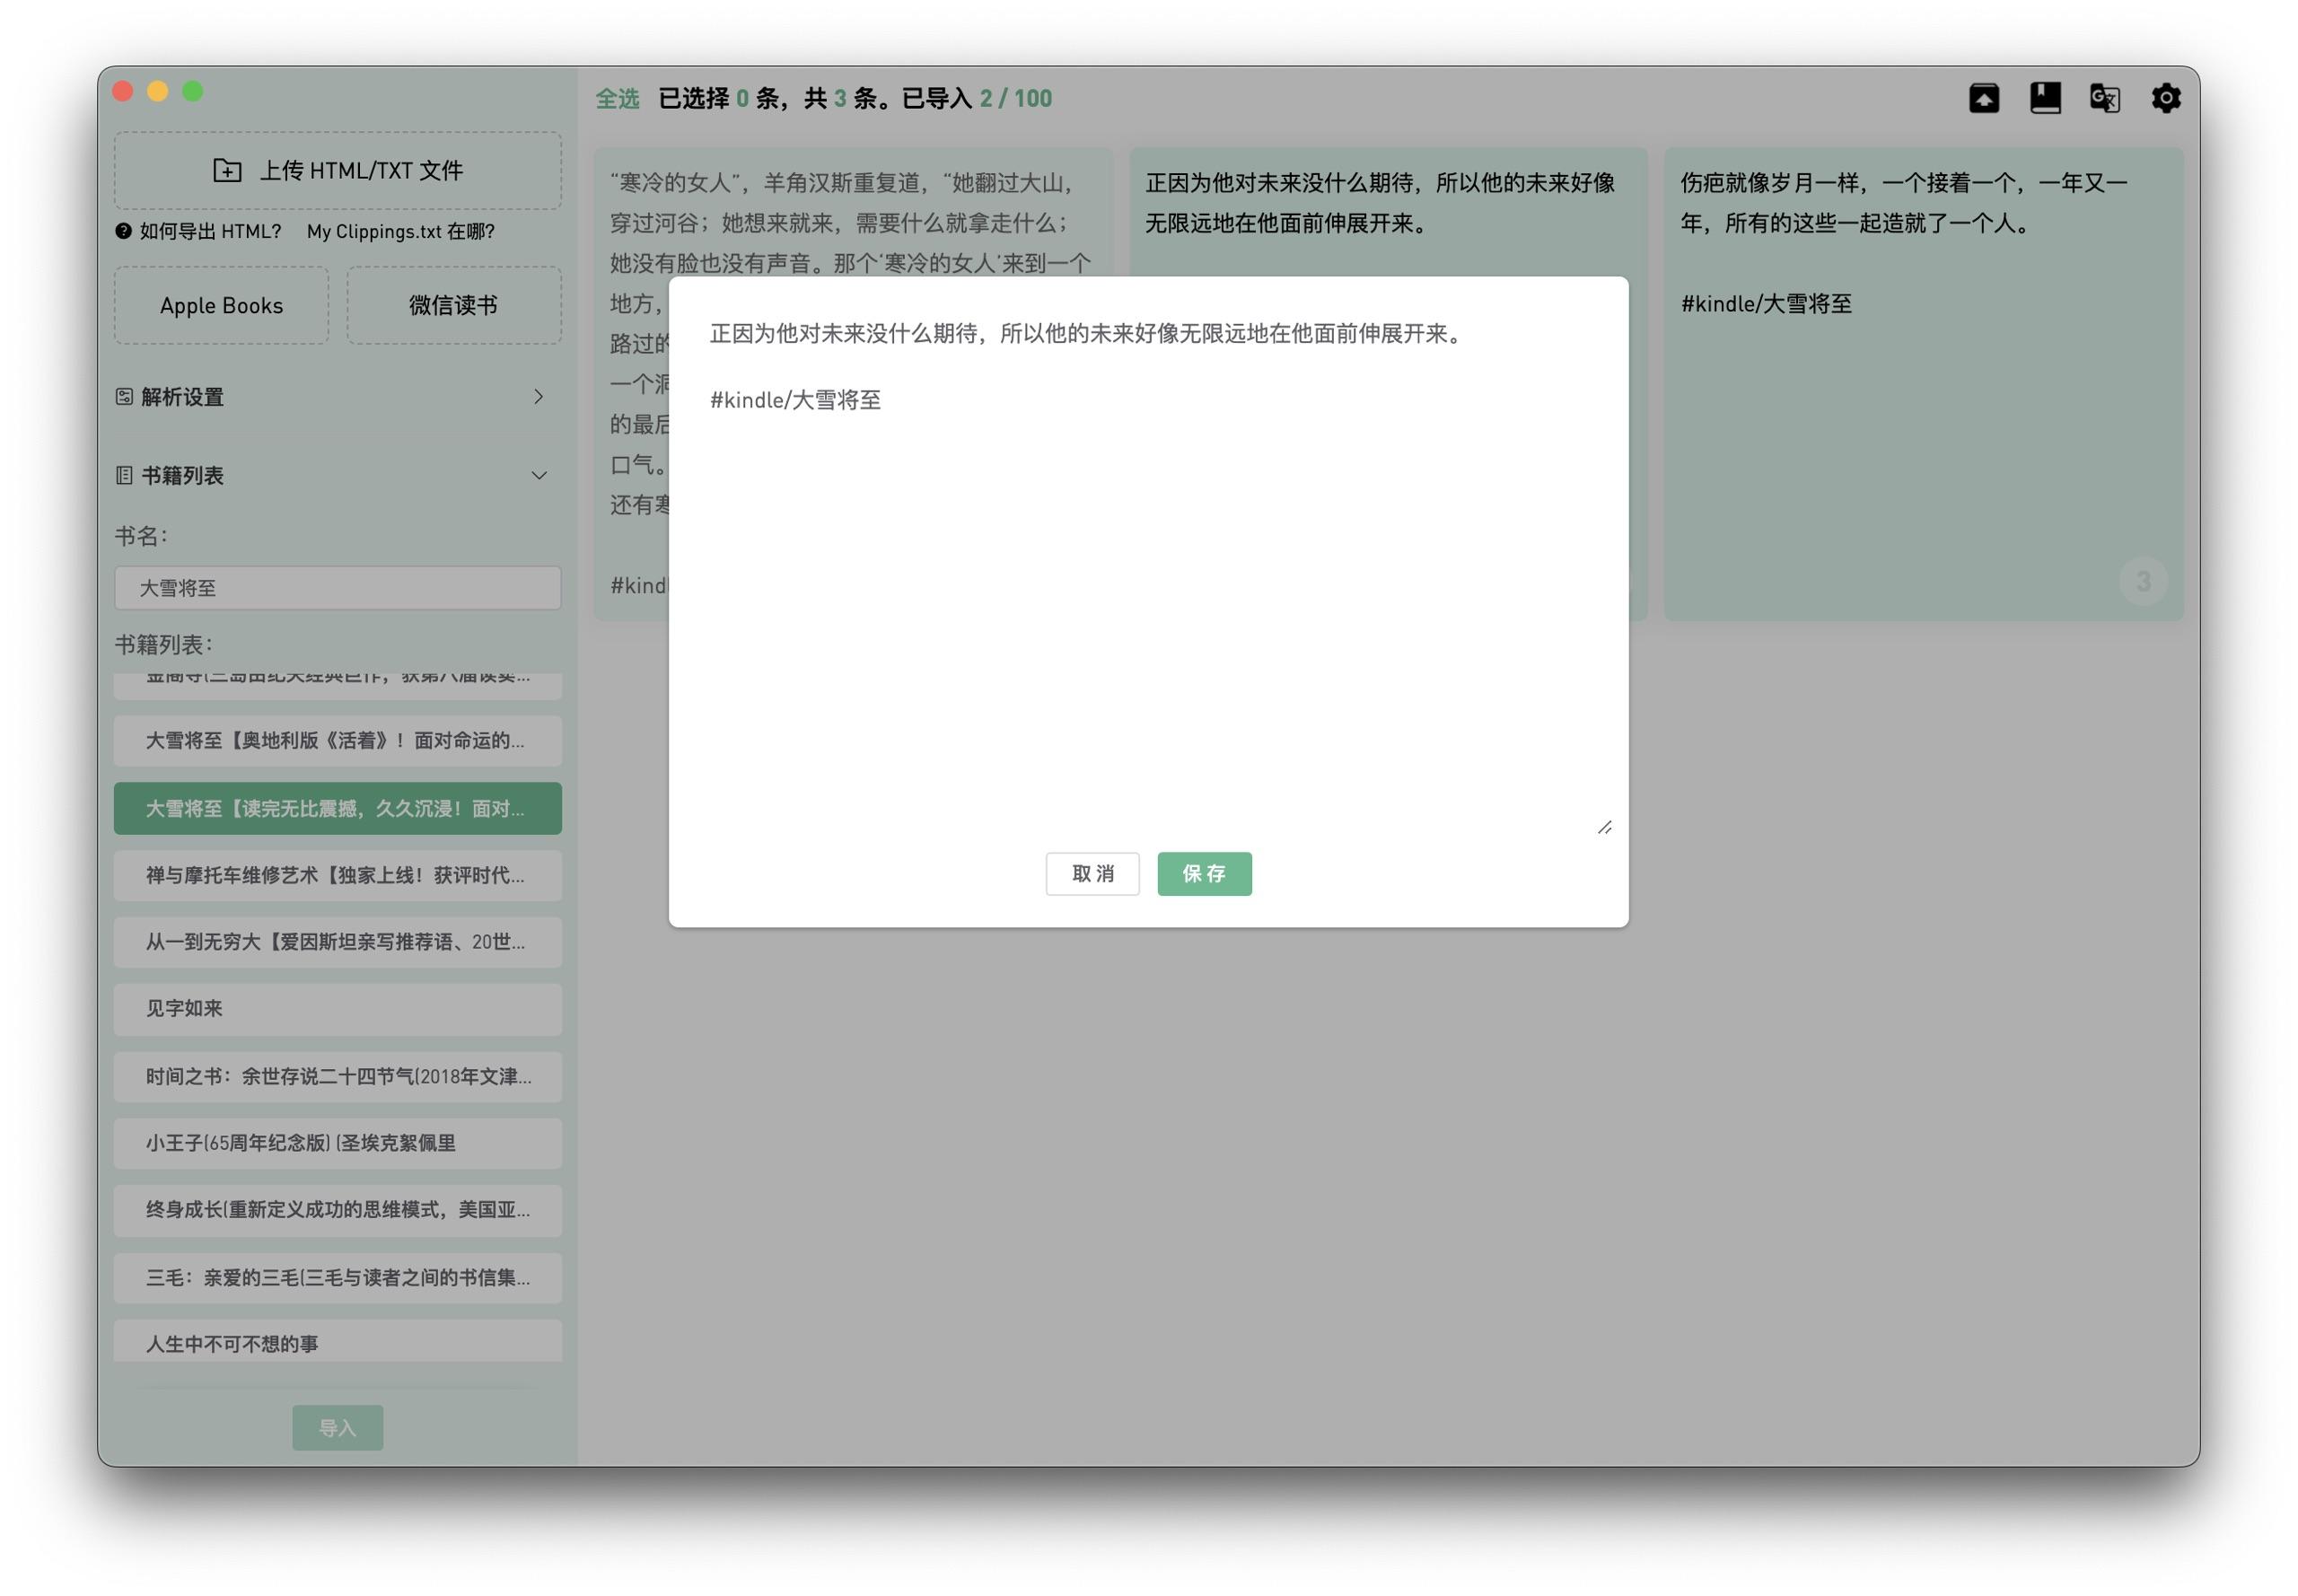This screenshot has width=2298, height=1596.
Task: Click the 解析设置 settings icon
Action: [x=124, y=397]
